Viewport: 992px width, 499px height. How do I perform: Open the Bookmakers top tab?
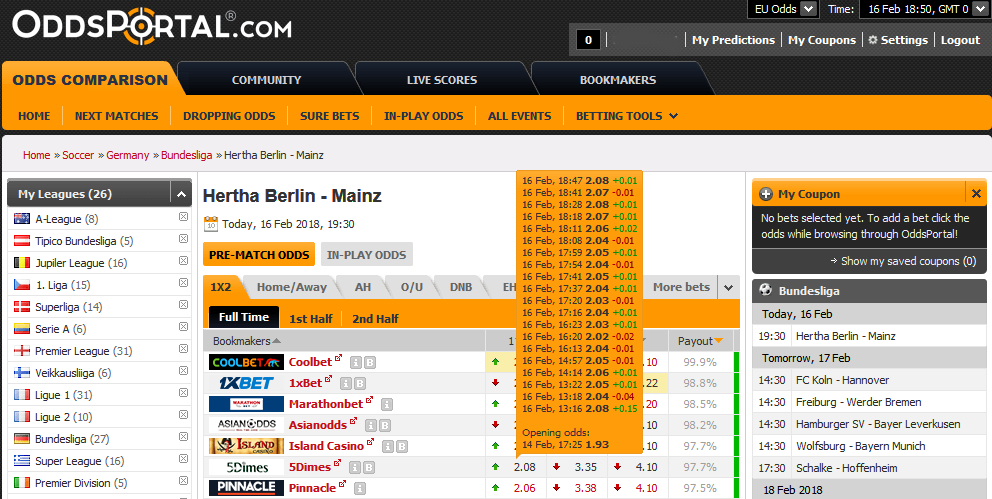[x=617, y=80]
